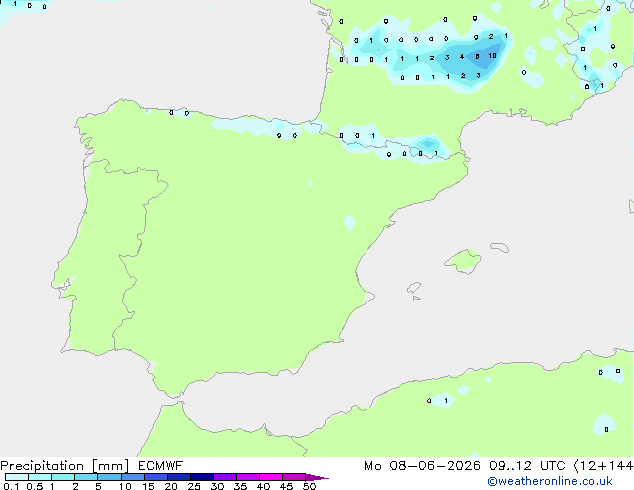The width and height of the screenshot is (634, 490).
Task: Select the date 'Mo 08-06-2026' text
Action: tap(422, 466)
